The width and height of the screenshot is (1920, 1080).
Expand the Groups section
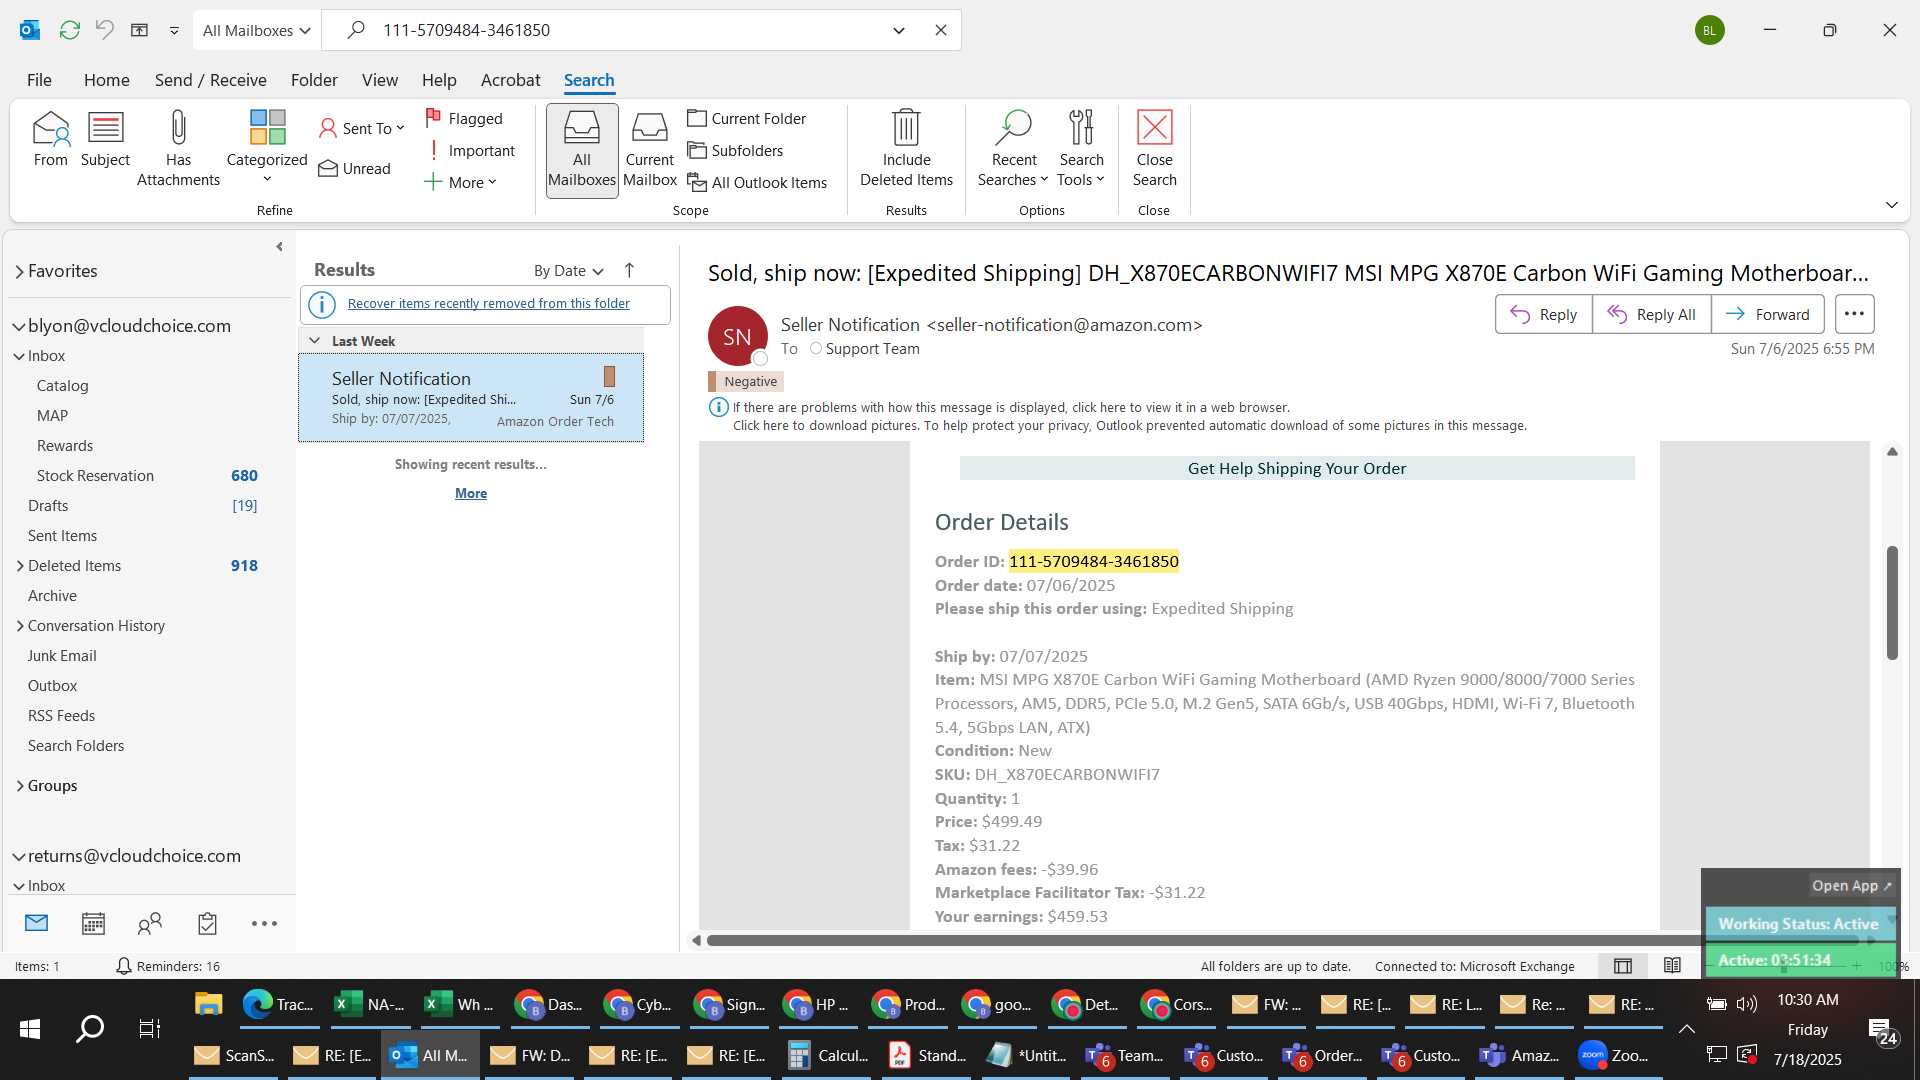click(20, 786)
